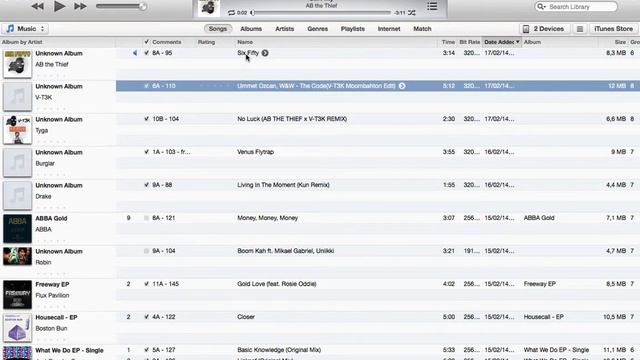640x360 pixels.
Task: Click ABBA Gold album artwork
Action: [18, 229]
